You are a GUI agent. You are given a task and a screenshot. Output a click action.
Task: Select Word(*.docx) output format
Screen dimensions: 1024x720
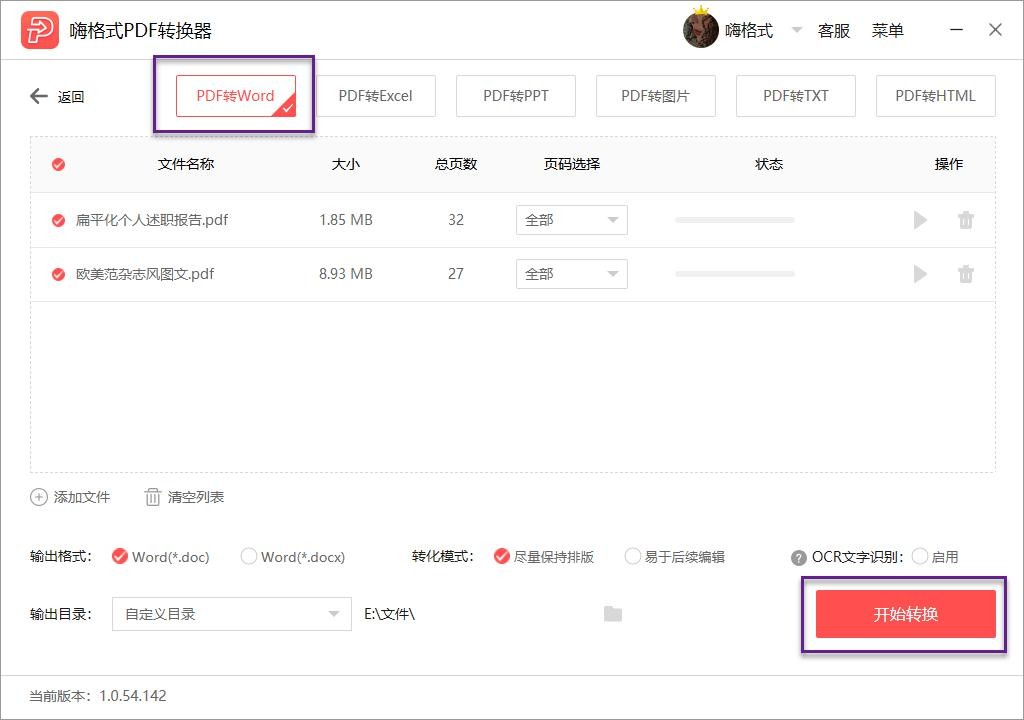[x=249, y=557]
